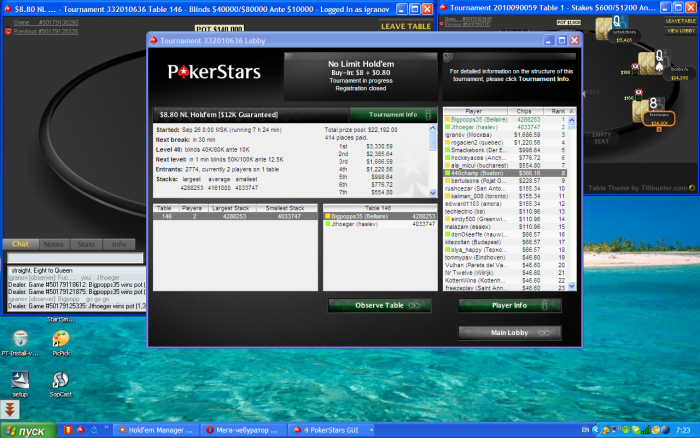Image resolution: width=700 pixels, height=438 pixels.
Task: Select edward1103 (amora) row
Action: point(505,204)
